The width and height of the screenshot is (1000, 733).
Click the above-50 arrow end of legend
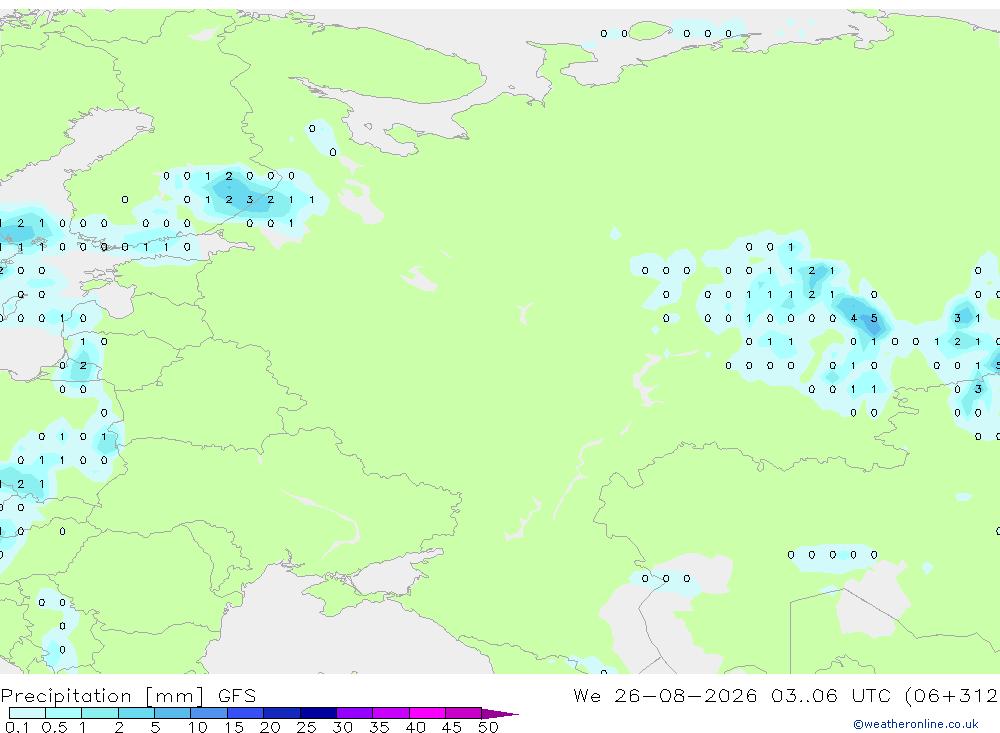click(500, 714)
